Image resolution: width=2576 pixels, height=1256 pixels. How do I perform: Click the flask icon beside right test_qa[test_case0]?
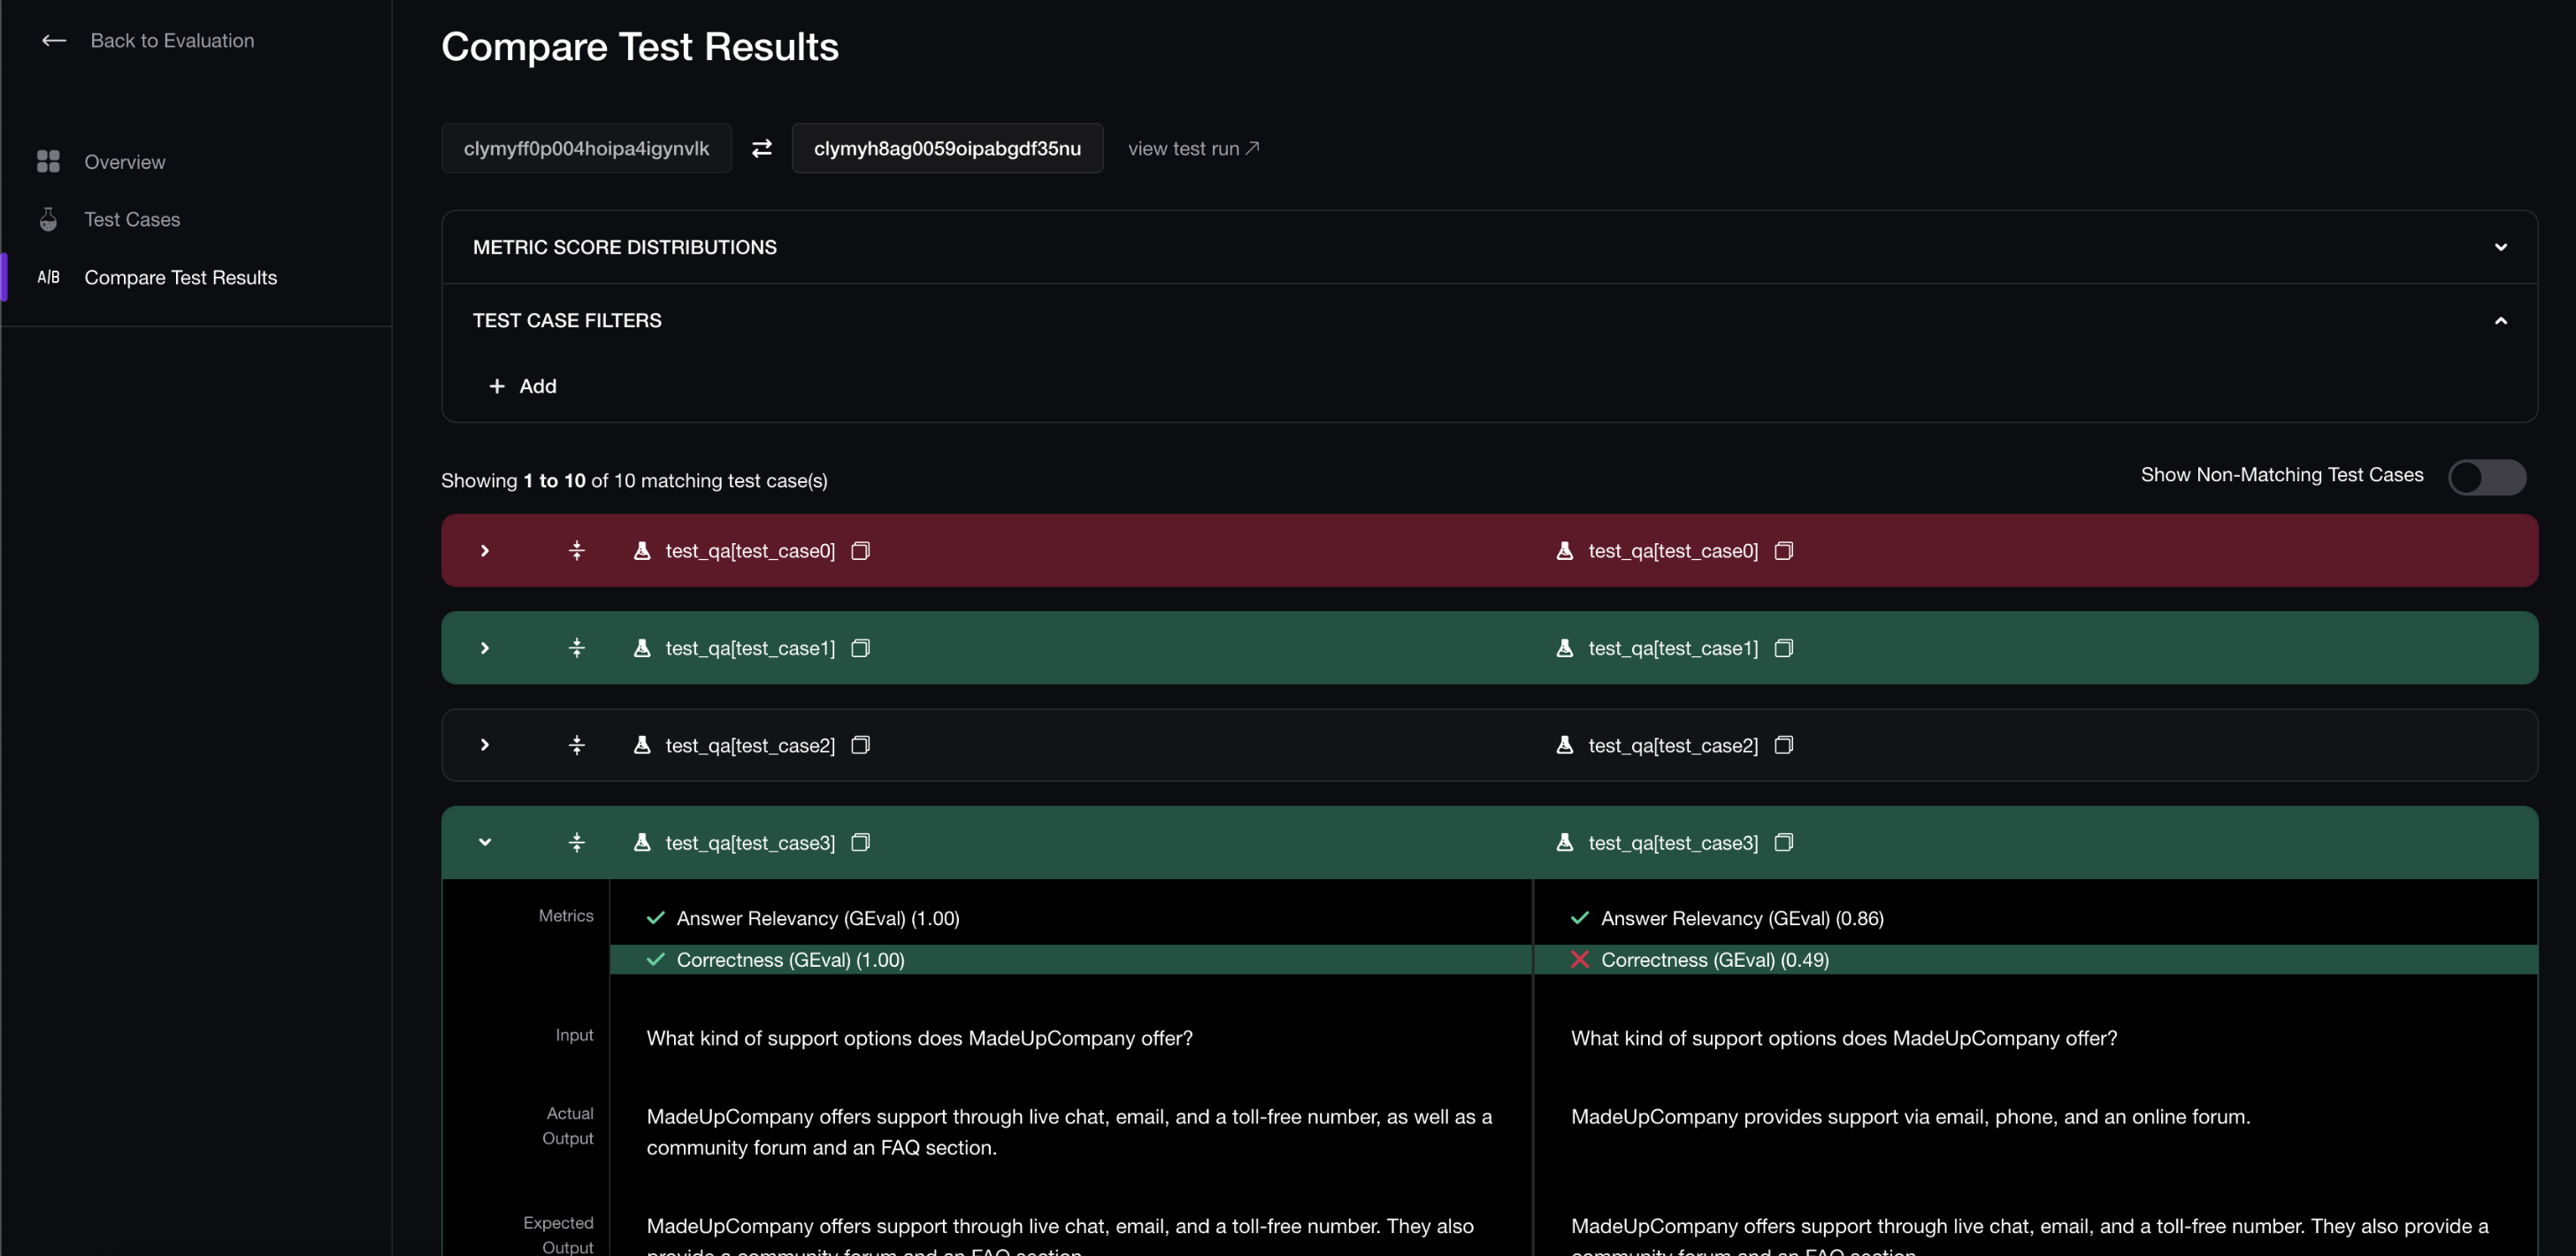[x=1564, y=550]
